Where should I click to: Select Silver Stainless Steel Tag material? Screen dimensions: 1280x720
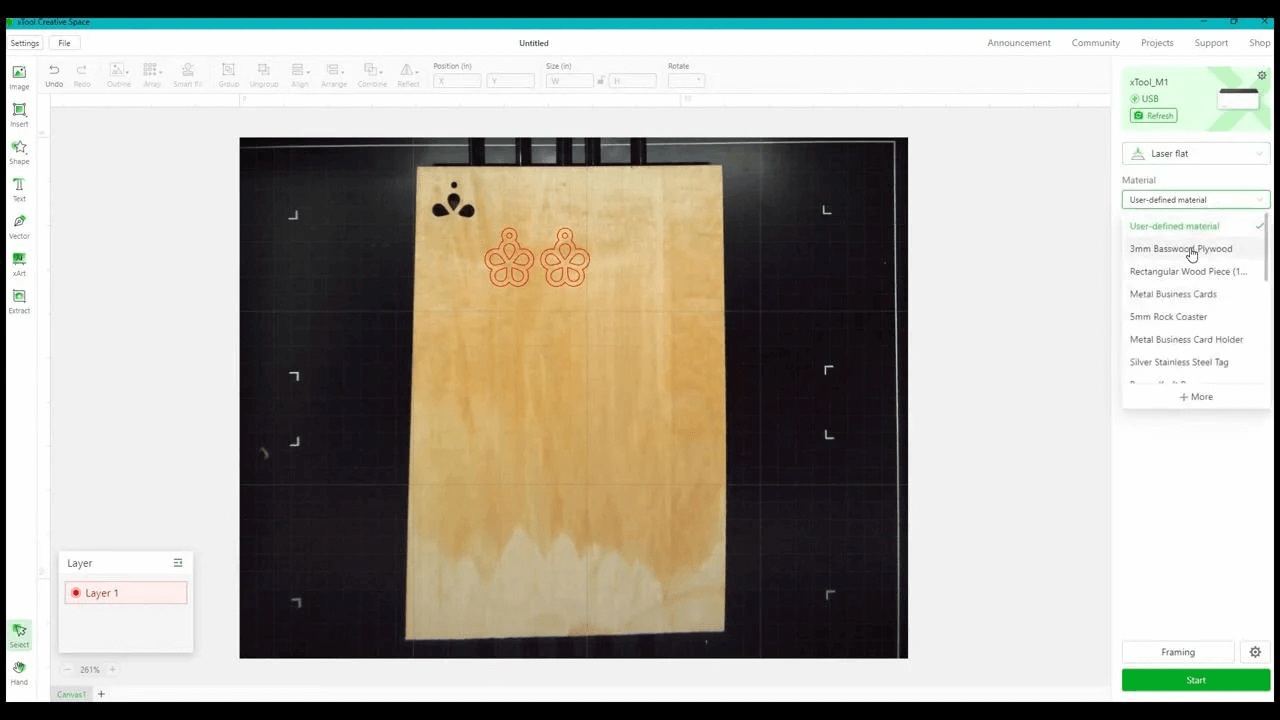pos(1179,362)
